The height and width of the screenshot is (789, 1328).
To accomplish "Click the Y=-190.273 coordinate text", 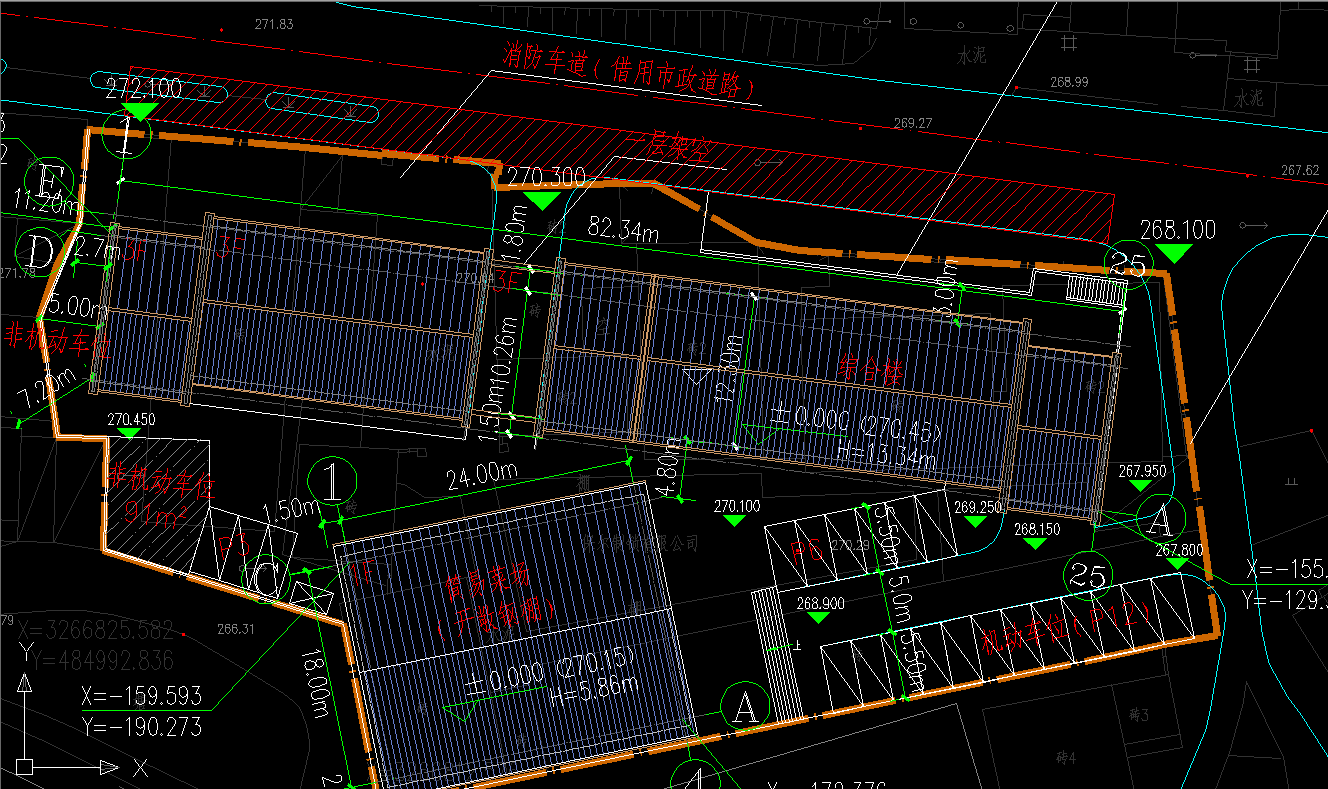I will point(141,726).
